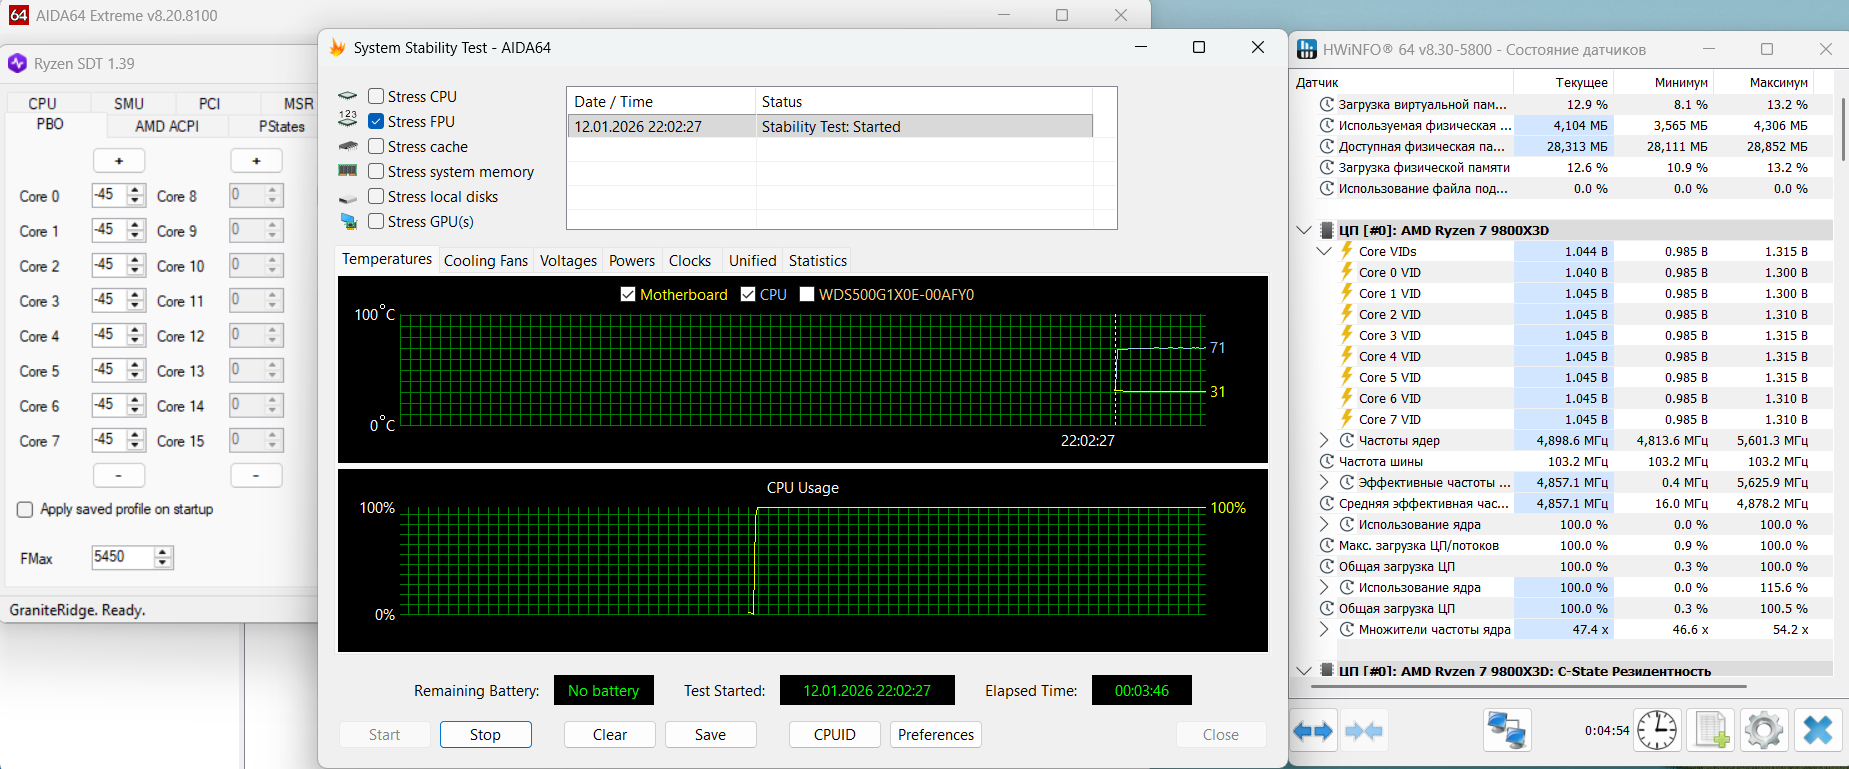Click the clock icon beside Использование файла под...
The width and height of the screenshot is (1849, 769).
[1327, 188]
